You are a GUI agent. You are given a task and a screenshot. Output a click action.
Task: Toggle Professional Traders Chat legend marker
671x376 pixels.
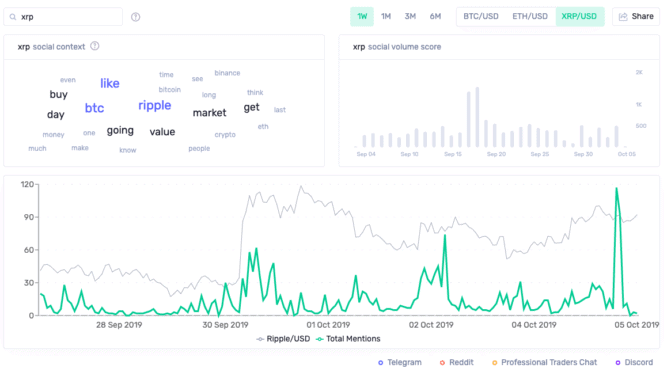pyautogui.click(x=494, y=363)
